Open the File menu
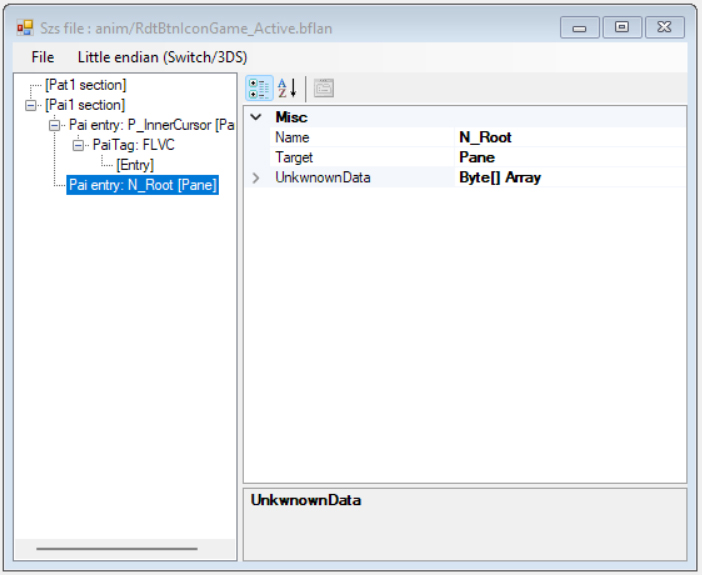Image resolution: width=702 pixels, height=575 pixels. [x=43, y=57]
